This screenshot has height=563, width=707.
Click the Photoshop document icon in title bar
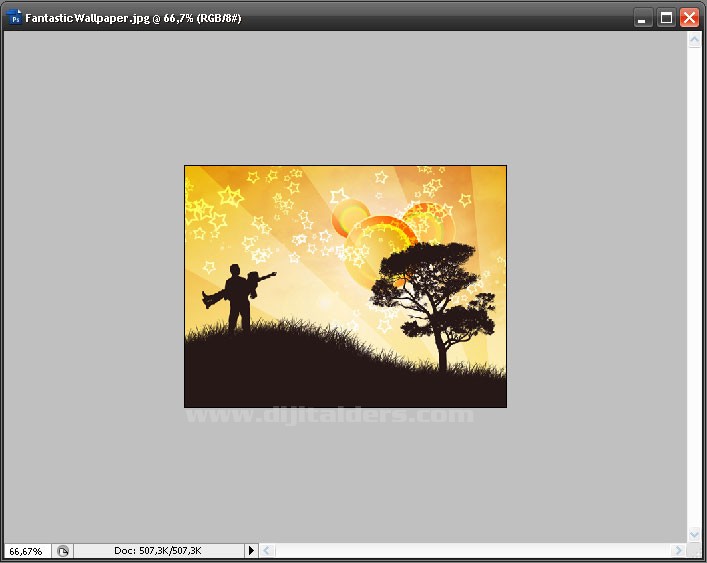coord(15,18)
